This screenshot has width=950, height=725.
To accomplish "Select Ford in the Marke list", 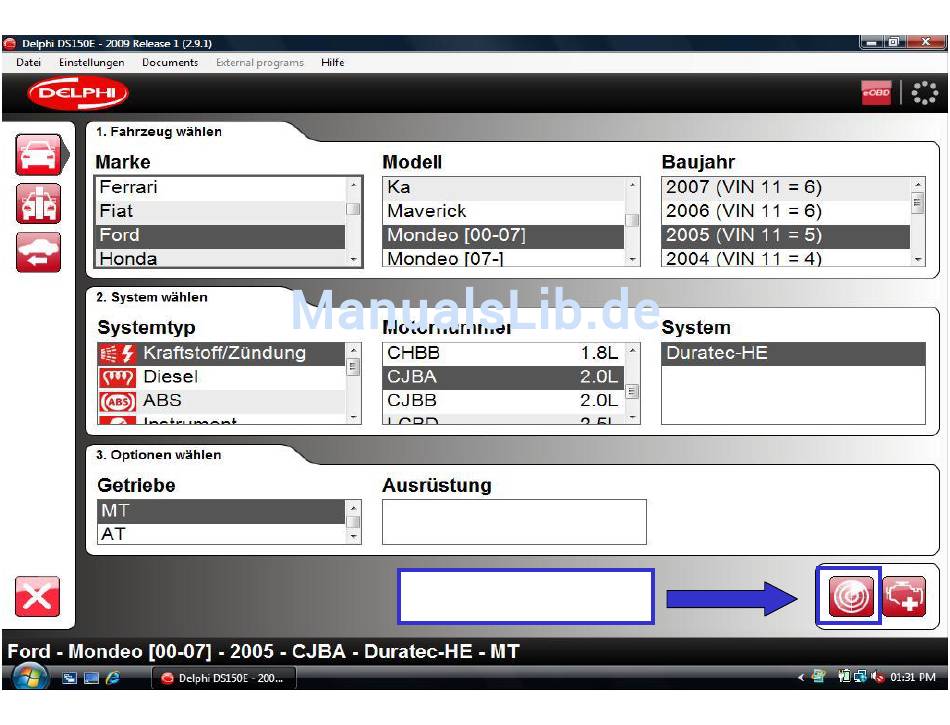I will point(220,236).
